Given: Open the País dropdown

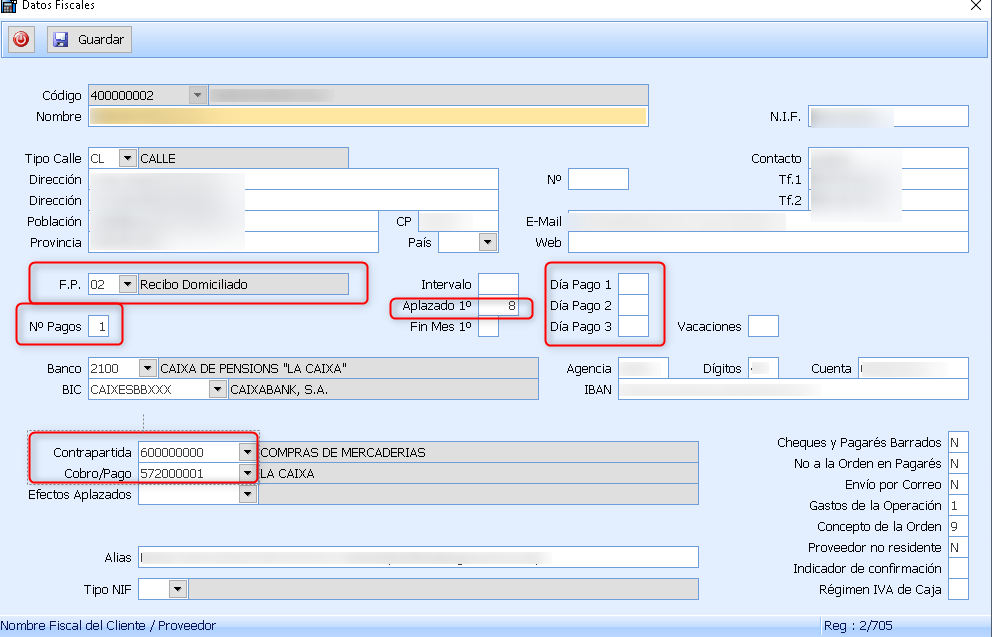Looking at the screenshot, I should coord(487,242).
